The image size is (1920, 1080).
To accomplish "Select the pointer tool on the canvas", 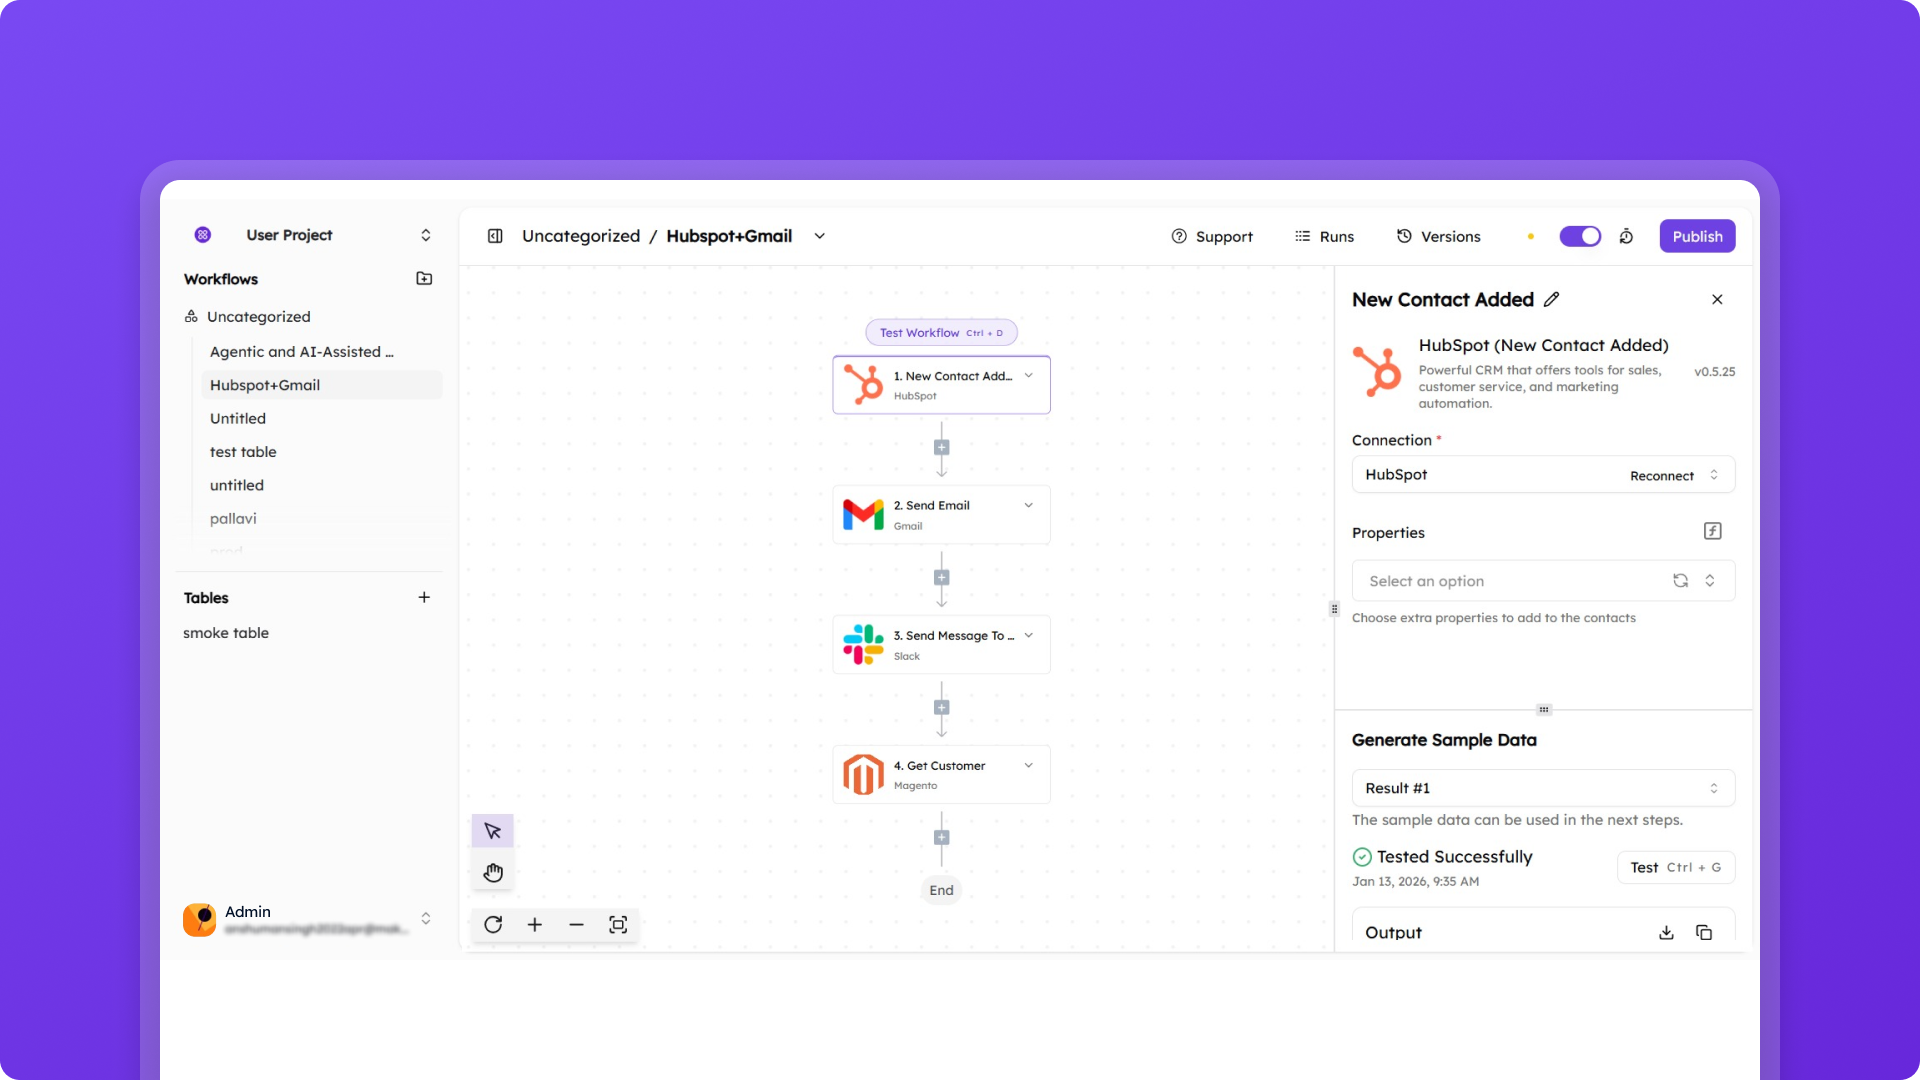I will coord(492,830).
